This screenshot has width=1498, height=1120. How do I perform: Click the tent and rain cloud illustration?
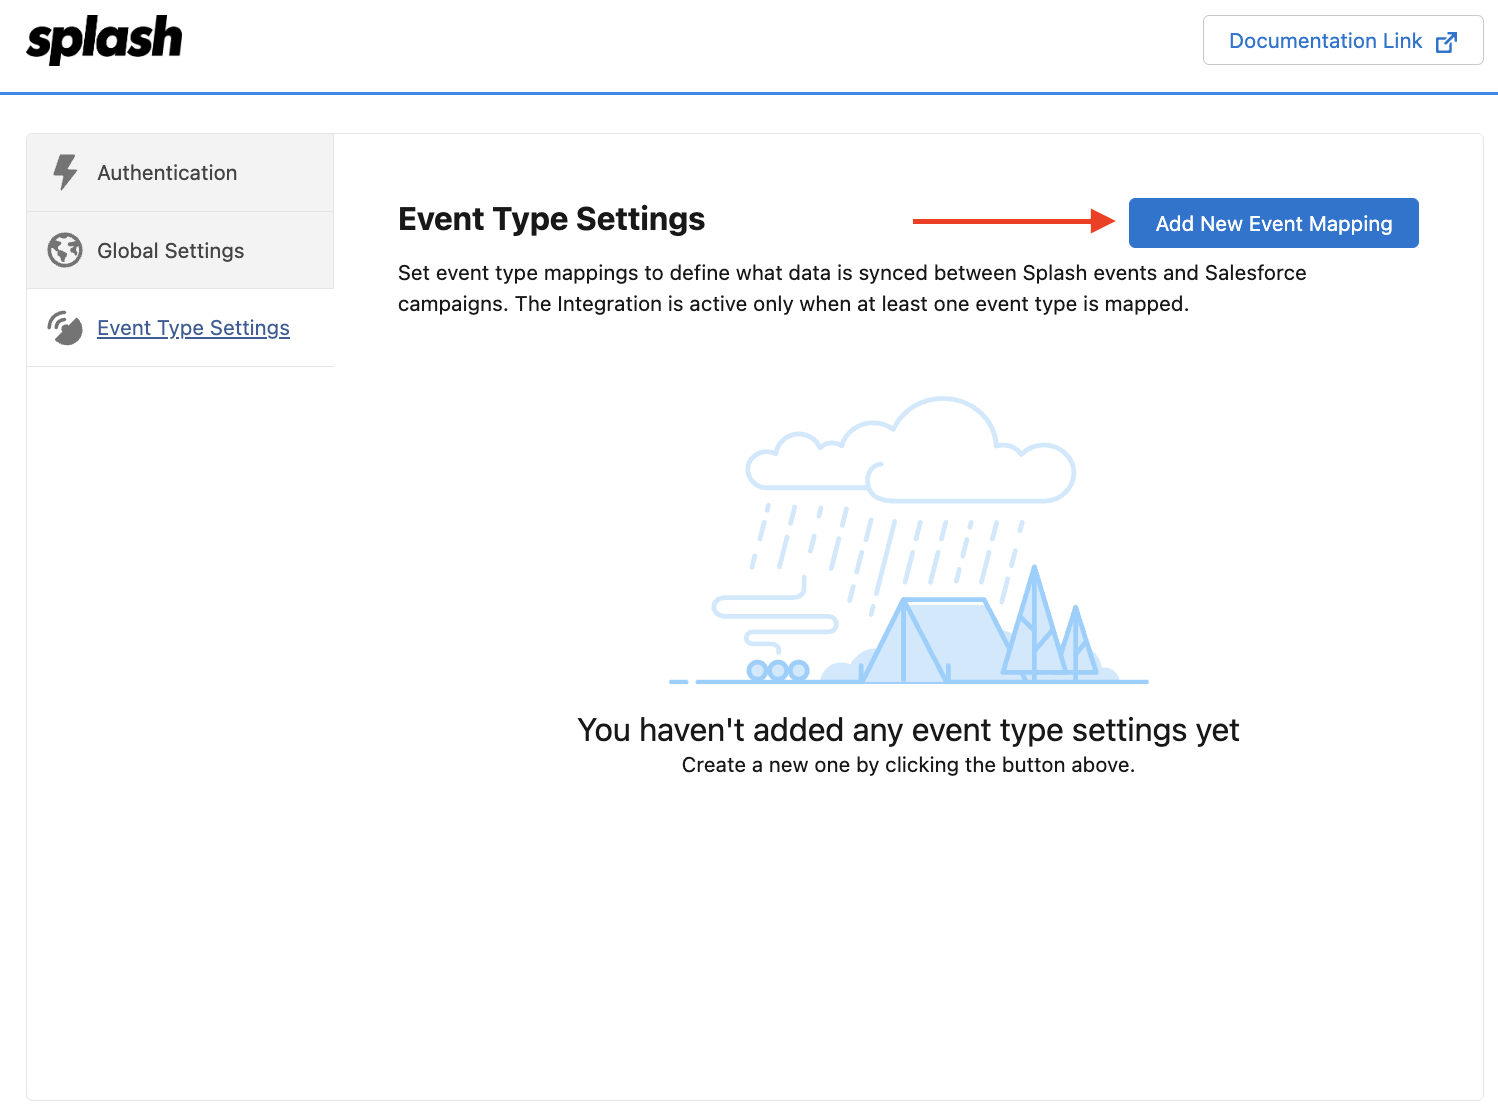coord(908,540)
